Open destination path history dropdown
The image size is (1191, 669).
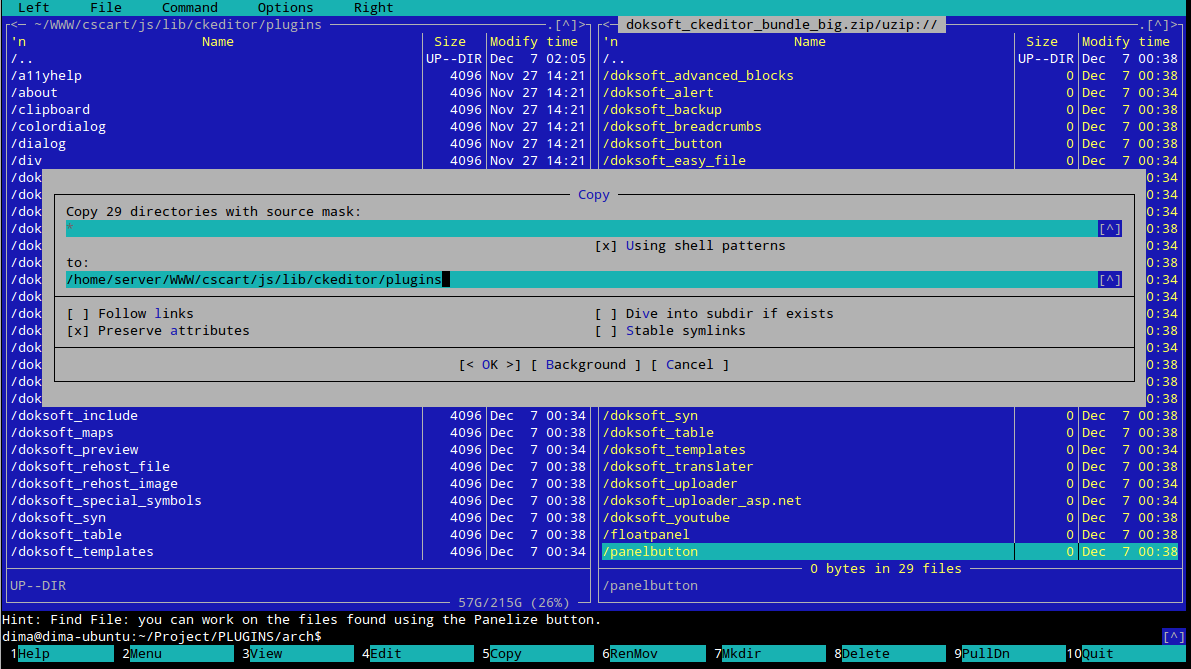pyautogui.click(x=1109, y=280)
